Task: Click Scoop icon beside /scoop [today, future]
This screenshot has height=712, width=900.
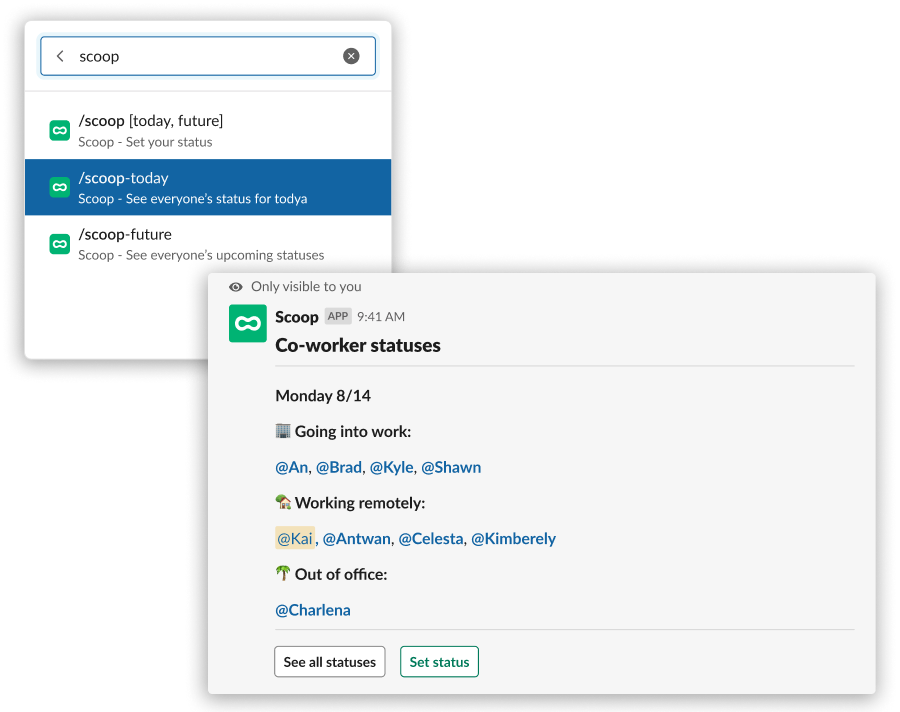Action: click(60, 130)
